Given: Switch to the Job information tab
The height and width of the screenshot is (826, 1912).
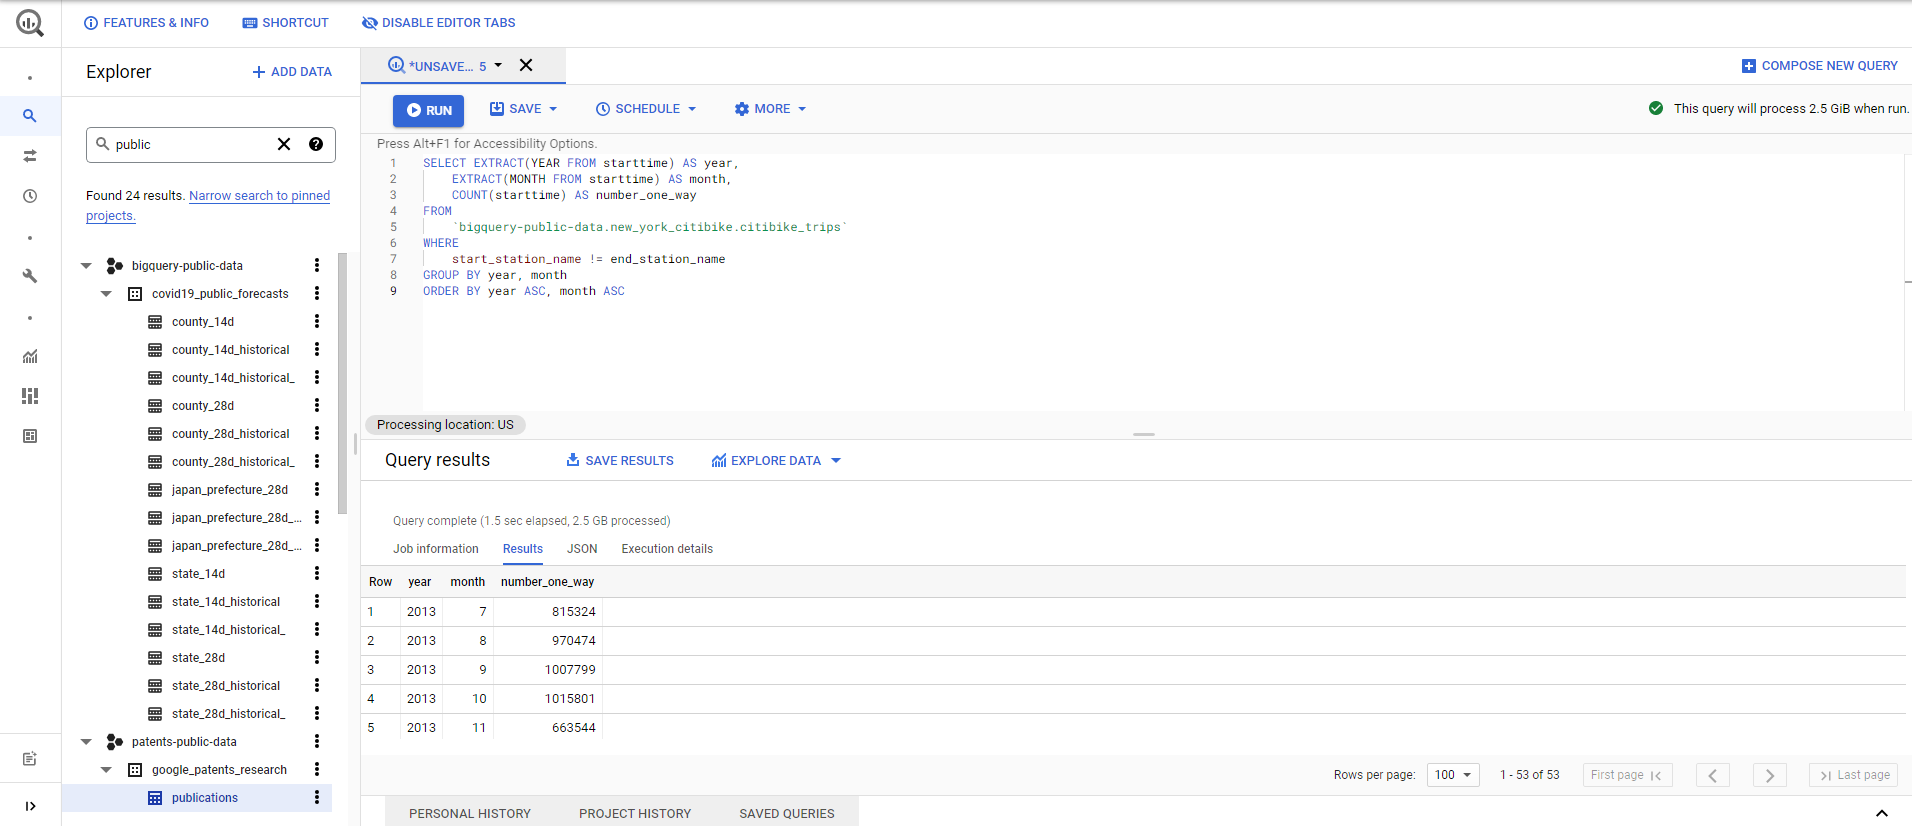Looking at the screenshot, I should [x=436, y=549].
